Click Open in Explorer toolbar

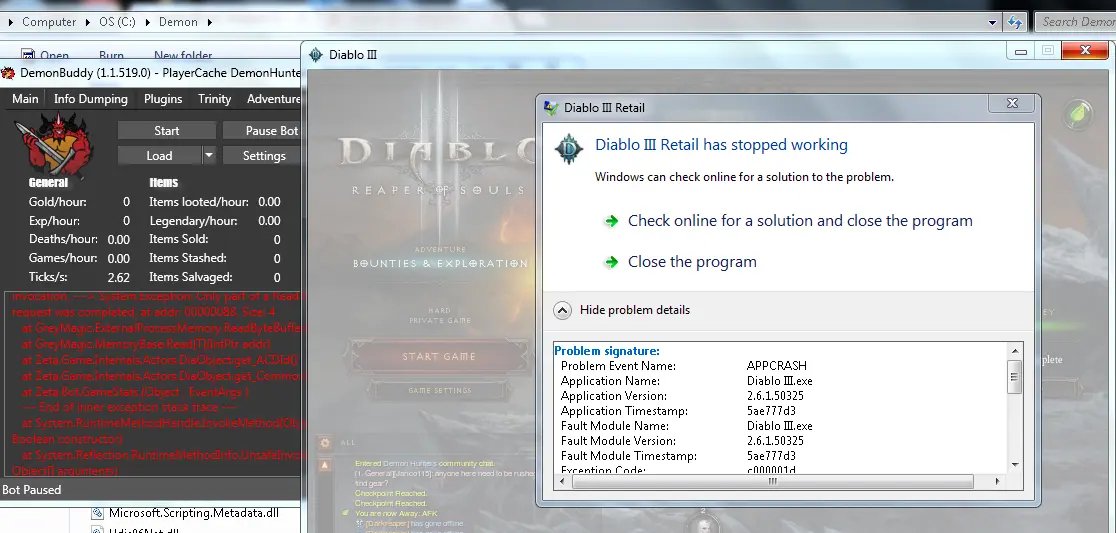[54, 56]
